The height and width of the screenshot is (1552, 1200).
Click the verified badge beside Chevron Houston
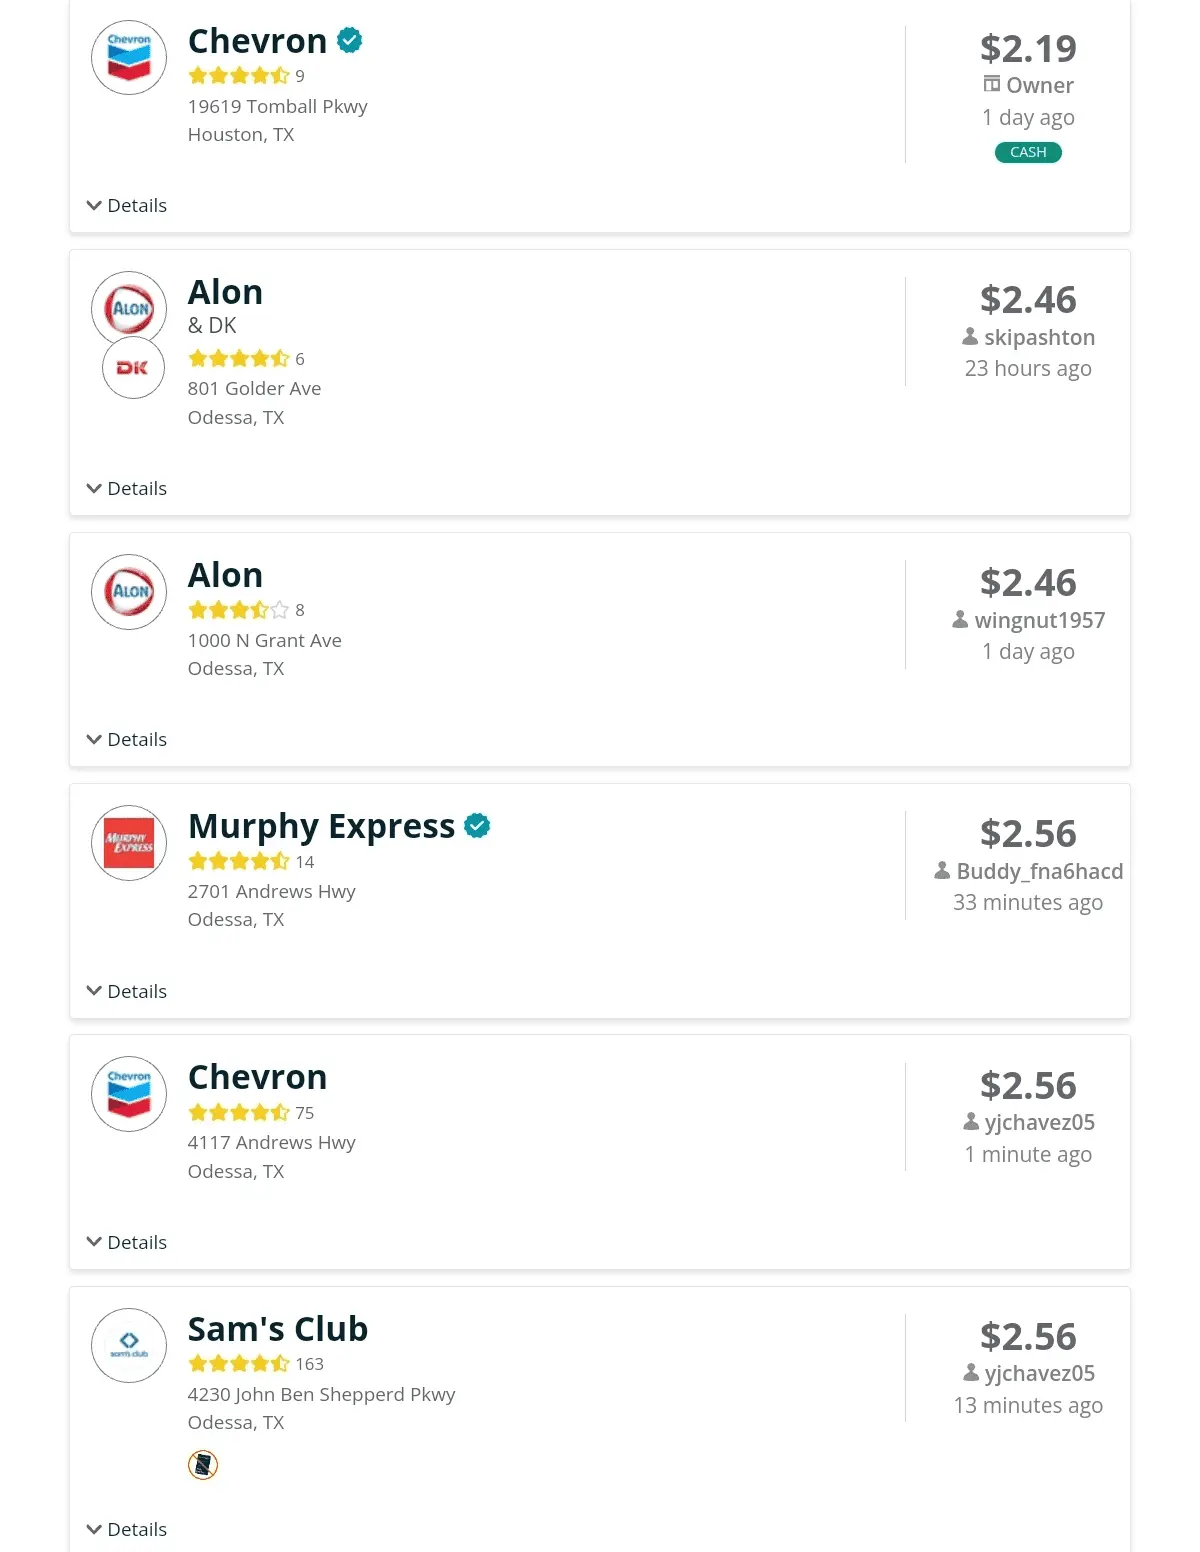point(350,41)
